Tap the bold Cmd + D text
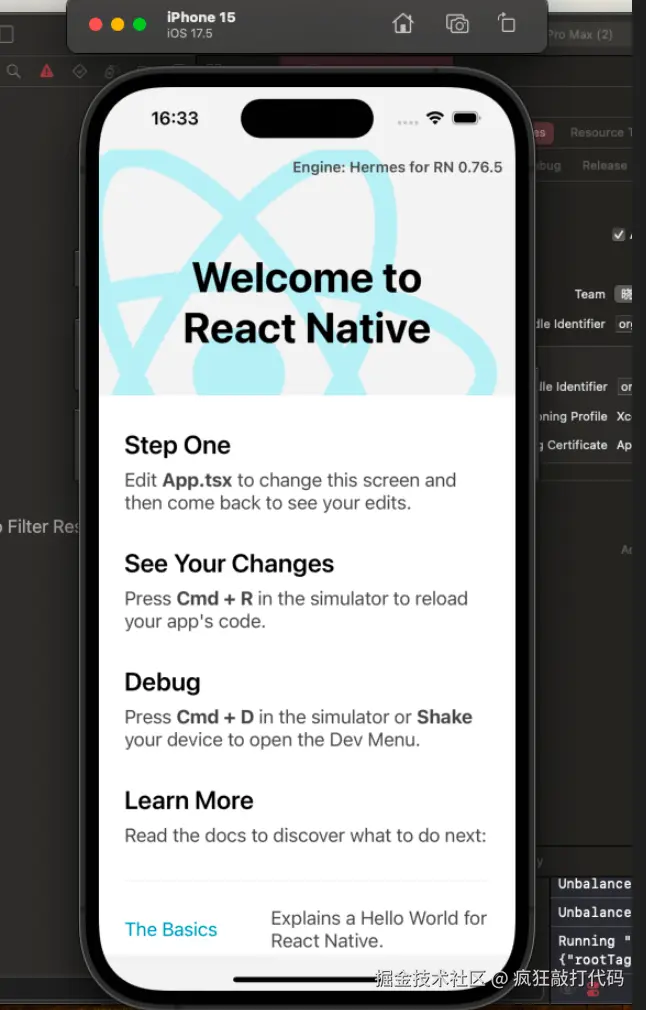 click(x=215, y=717)
